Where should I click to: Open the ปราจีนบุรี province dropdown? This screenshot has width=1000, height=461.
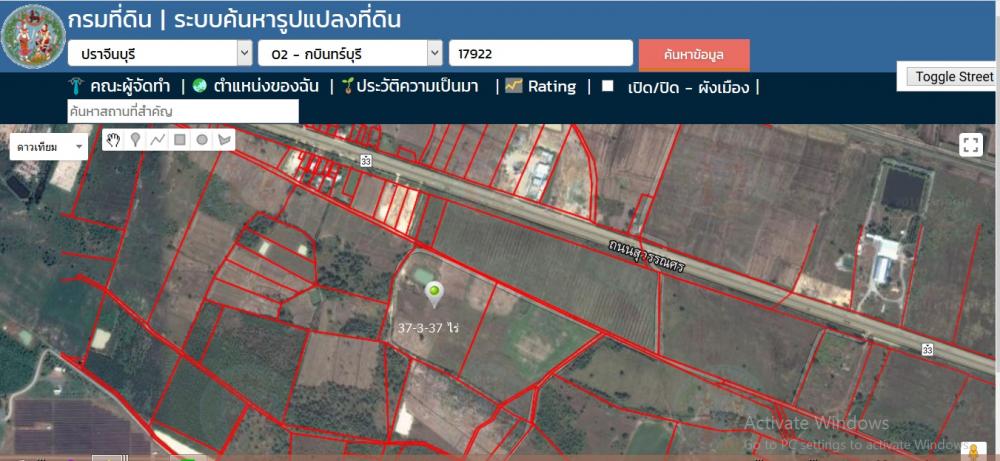point(160,53)
